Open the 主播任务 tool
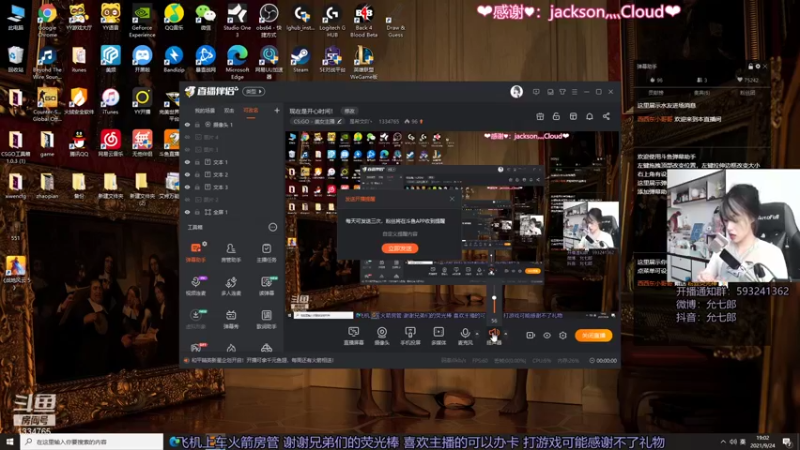 (x=266, y=252)
